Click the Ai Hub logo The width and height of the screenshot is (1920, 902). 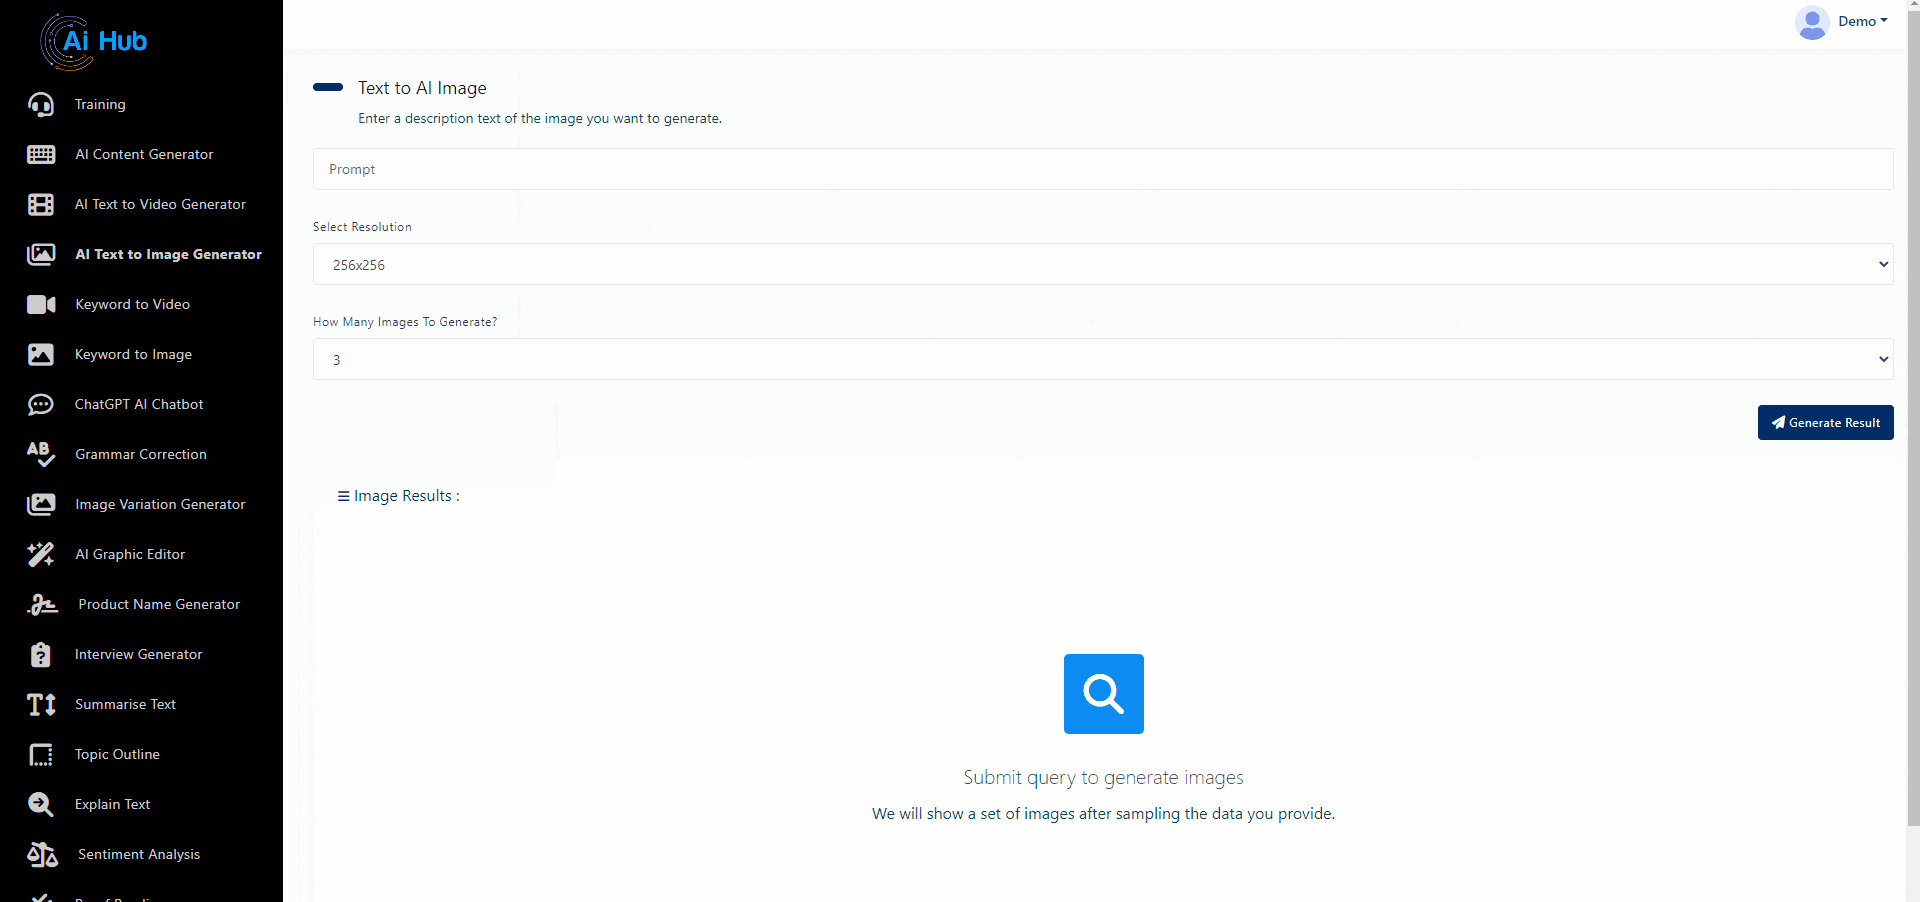(94, 41)
